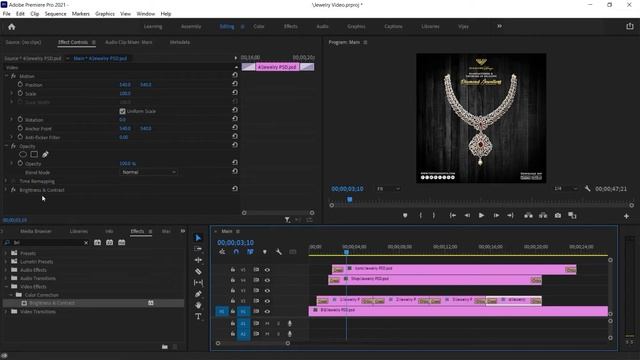Open the Metadata tab
Viewport: 640px width, 360px height.
pos(180,42)
